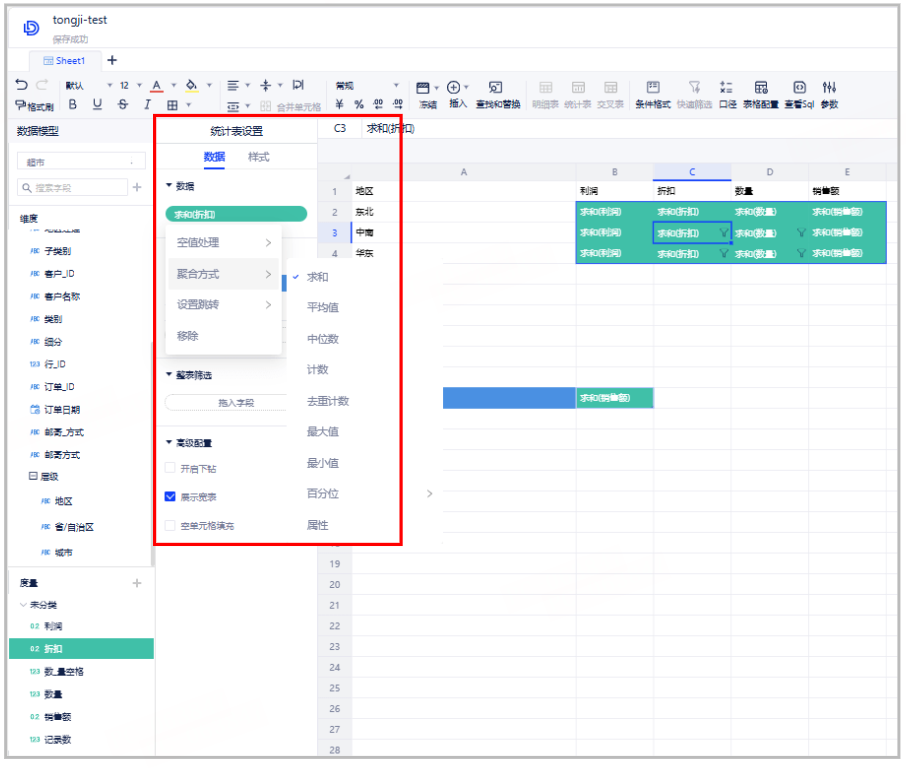The width and height of the screenshot is (906, 768).
Task: Tick the 空单元格填充 checkbox
Action: (170, 525)
